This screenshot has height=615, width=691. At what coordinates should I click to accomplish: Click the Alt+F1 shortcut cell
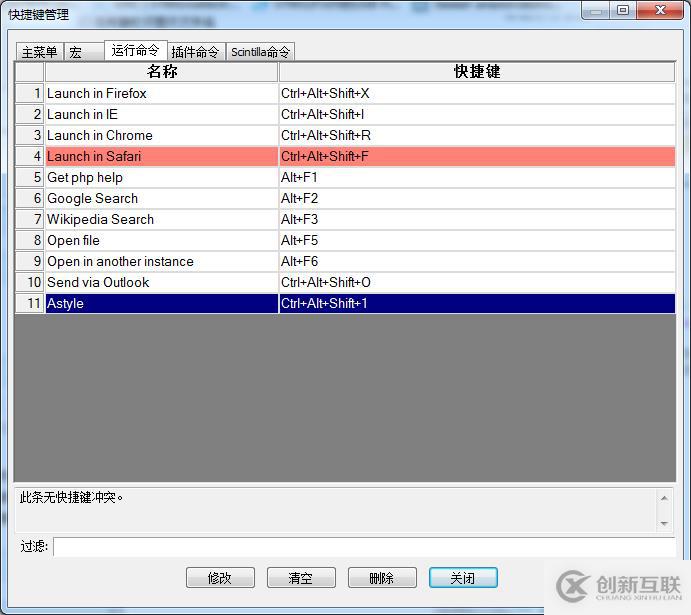click(477, 178)
